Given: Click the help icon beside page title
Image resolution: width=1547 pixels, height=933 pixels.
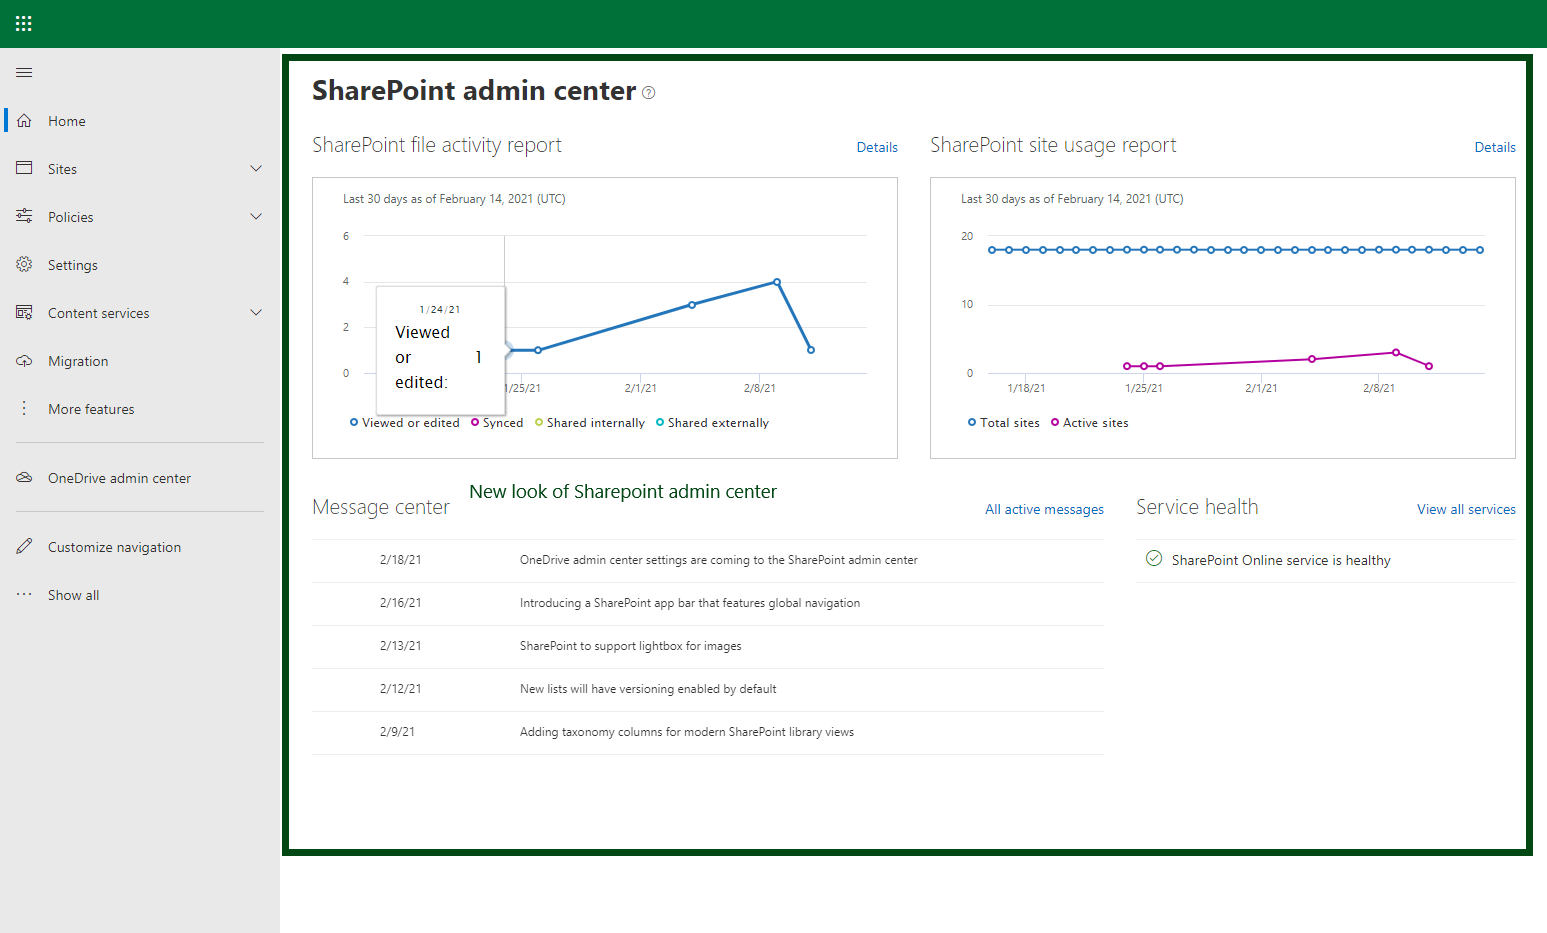Looking at the screenshot, I should point(648,93).
